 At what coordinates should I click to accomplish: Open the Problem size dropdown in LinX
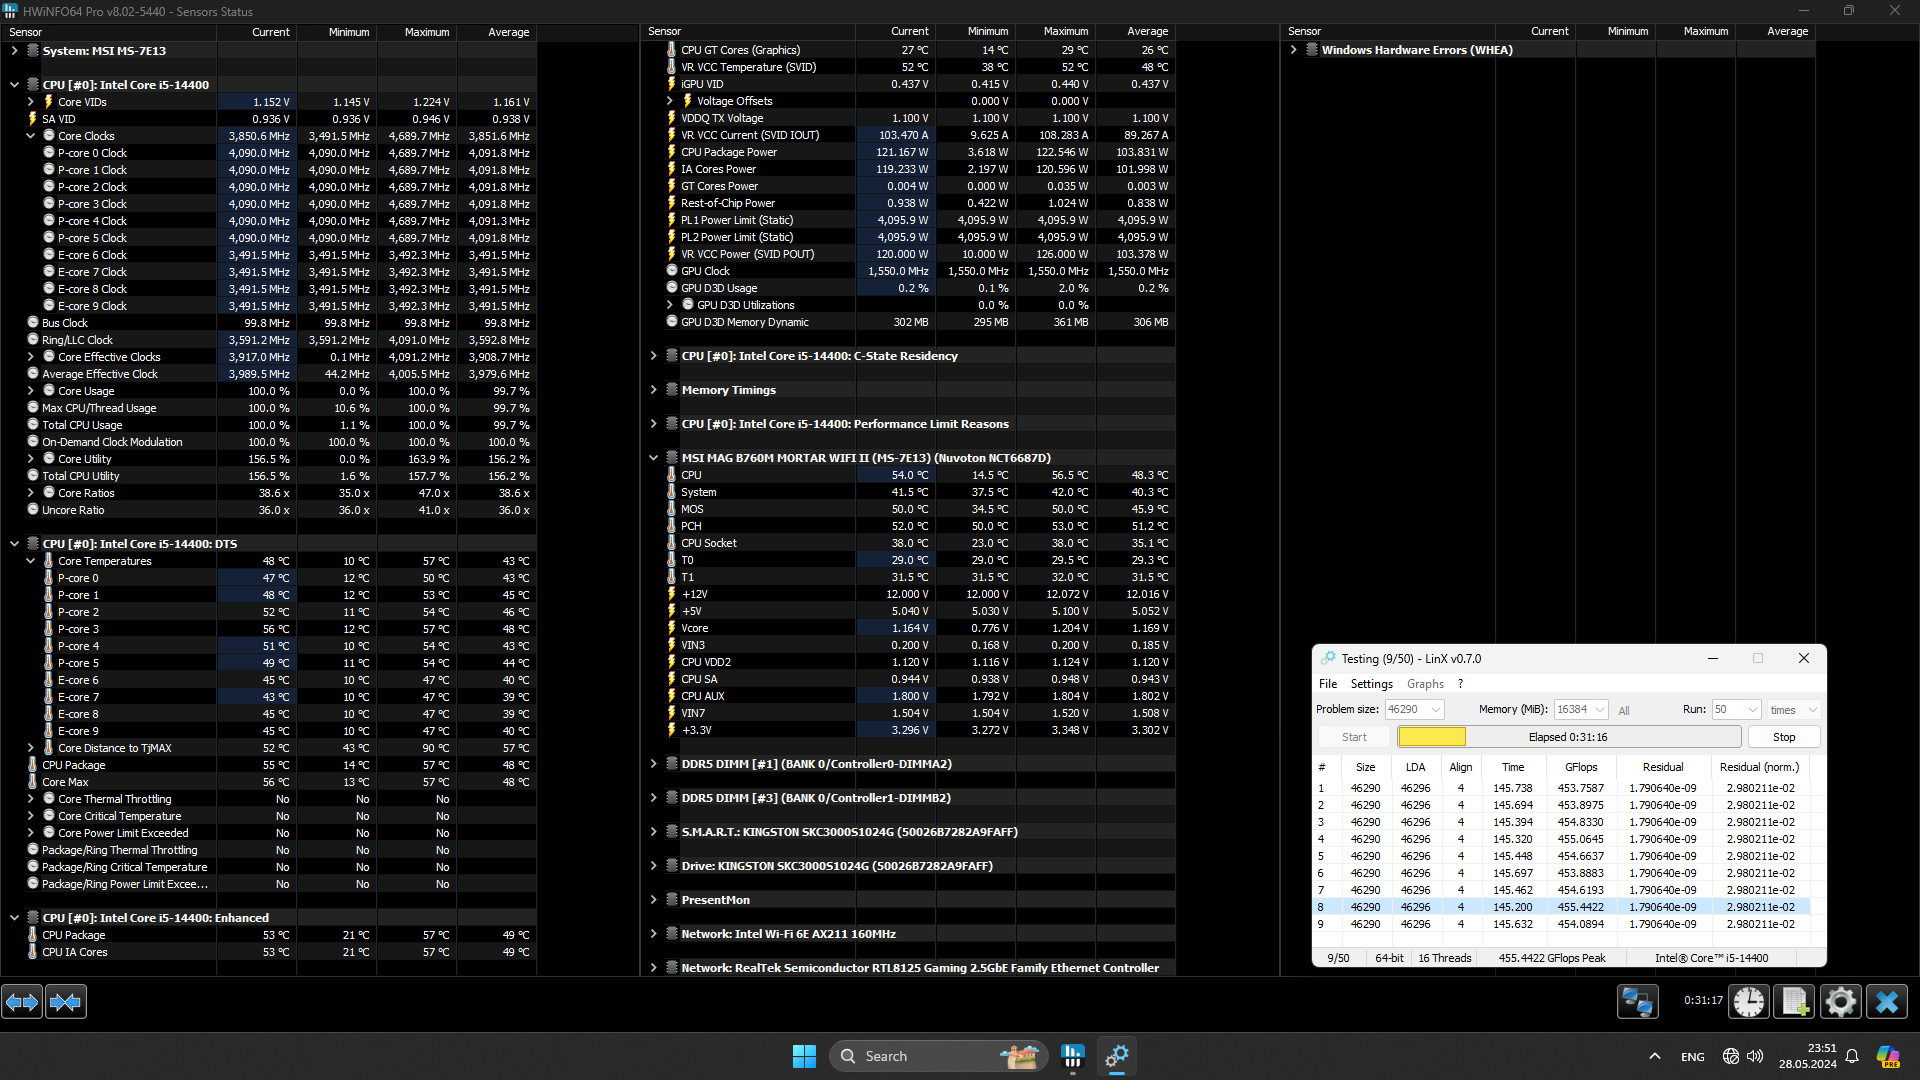point(1436,709)
